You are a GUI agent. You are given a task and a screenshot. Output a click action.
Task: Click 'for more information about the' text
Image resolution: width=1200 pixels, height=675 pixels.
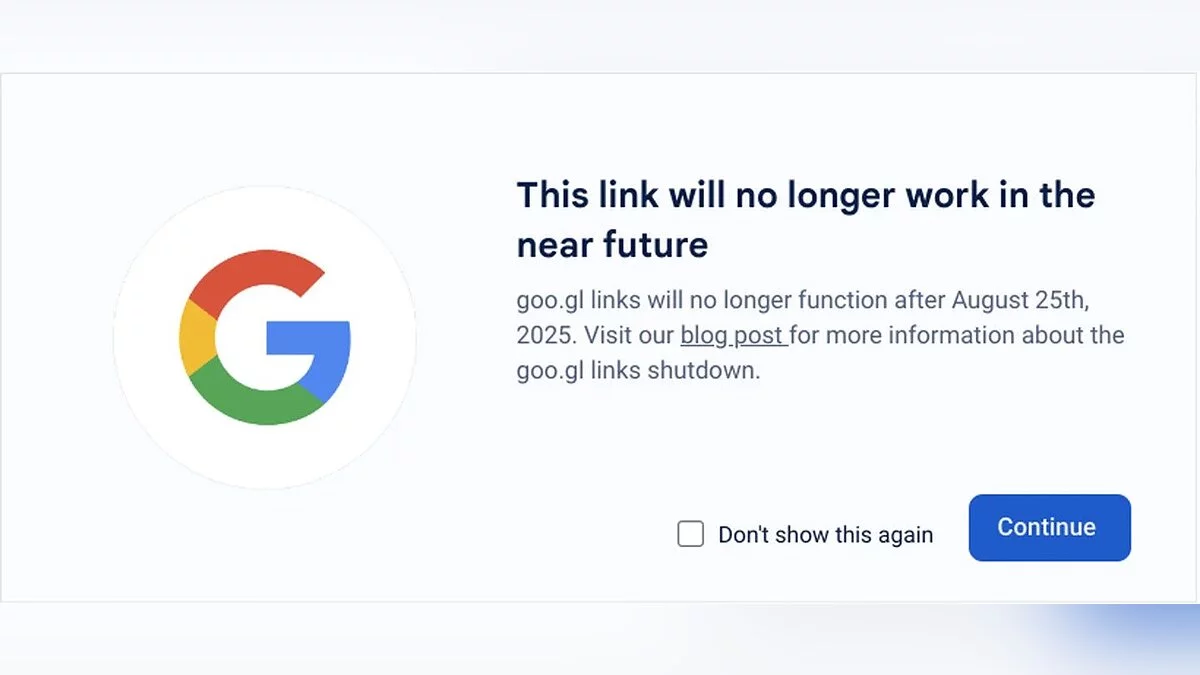[x=957, y=335]
